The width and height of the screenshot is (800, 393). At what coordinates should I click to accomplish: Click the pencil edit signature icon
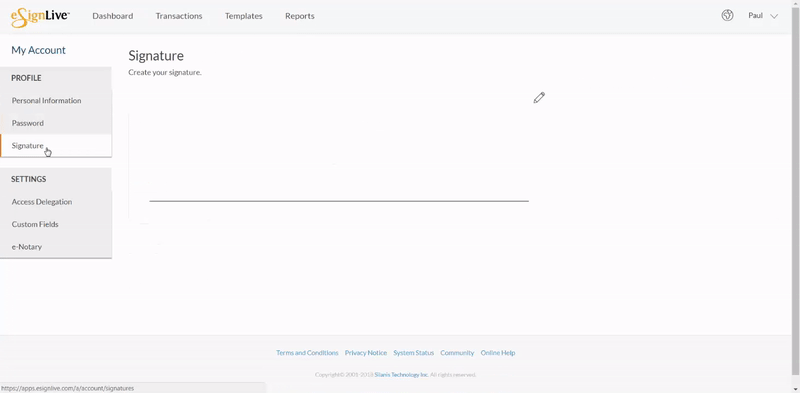(539, 97)
